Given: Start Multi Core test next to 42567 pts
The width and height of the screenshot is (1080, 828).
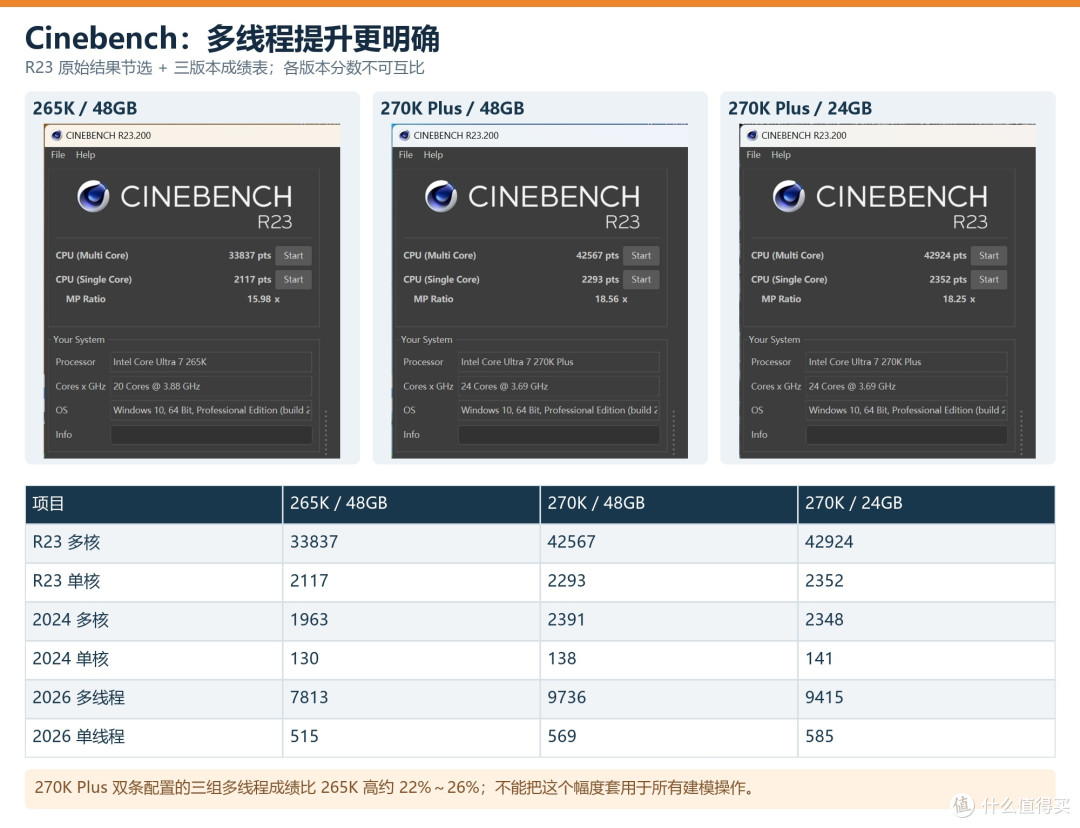Looking at the screenshot, I should 641,256.
